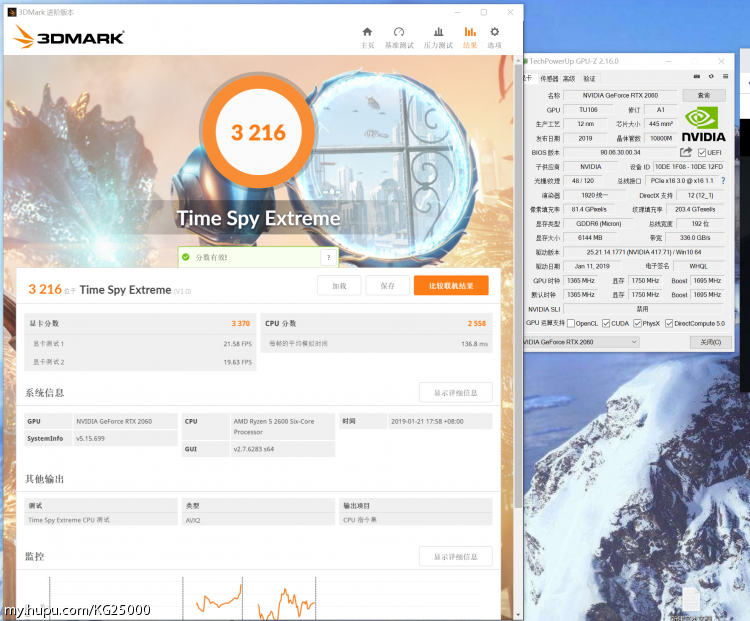
Task: Click the 81.4 GPixel/s pixel fillrate field
Action: pos(589,209)
